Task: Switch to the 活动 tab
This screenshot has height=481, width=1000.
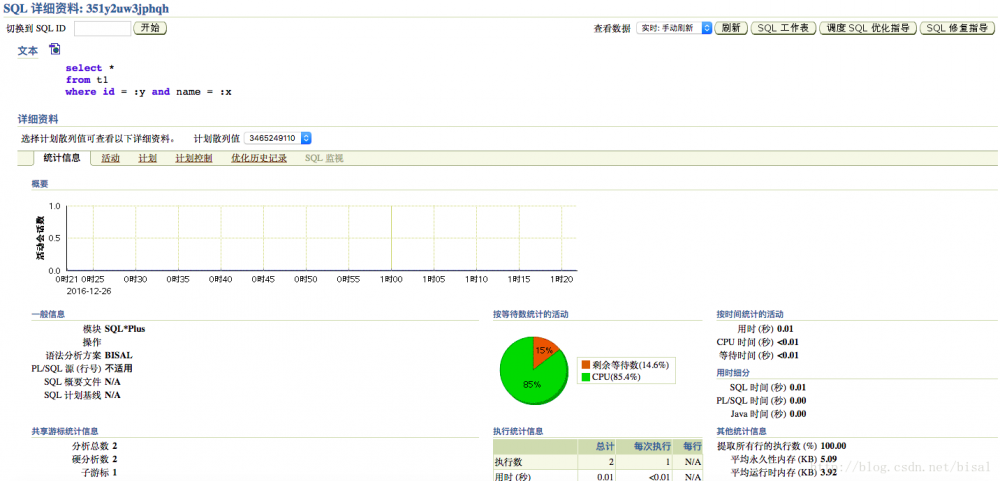Action: pos(110,158)
